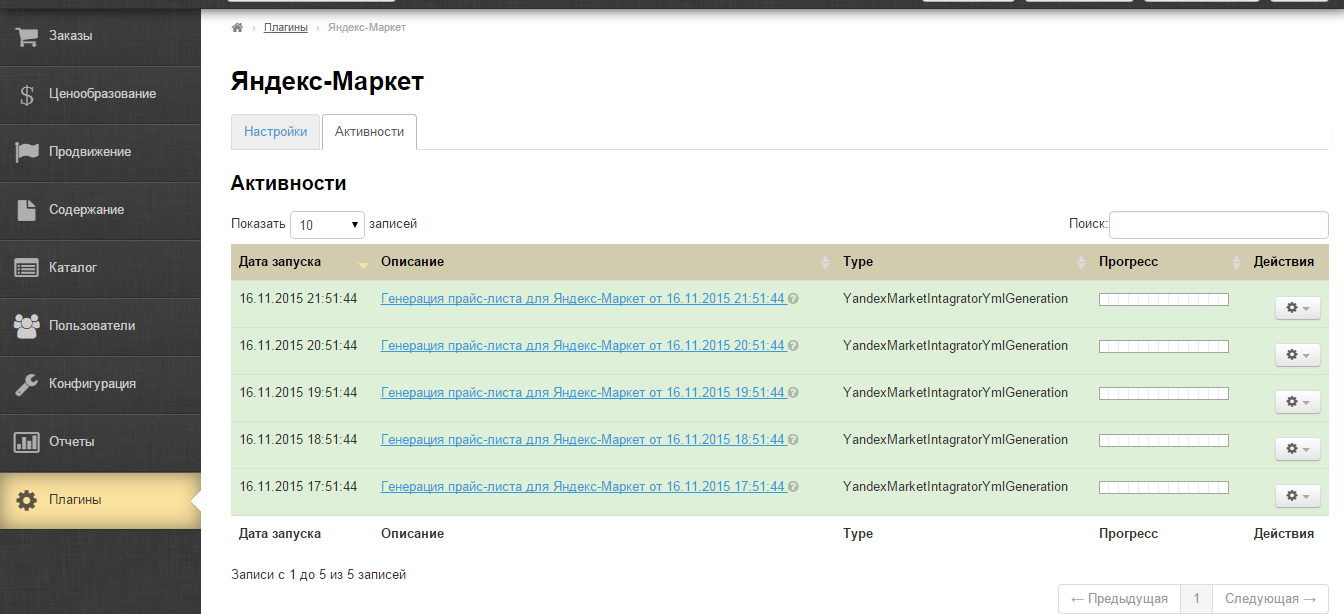The width and height of the screenshot is (1344, 614).
Task: Click help icon beside the 19:51:44 description
Action: coord(793,393)
